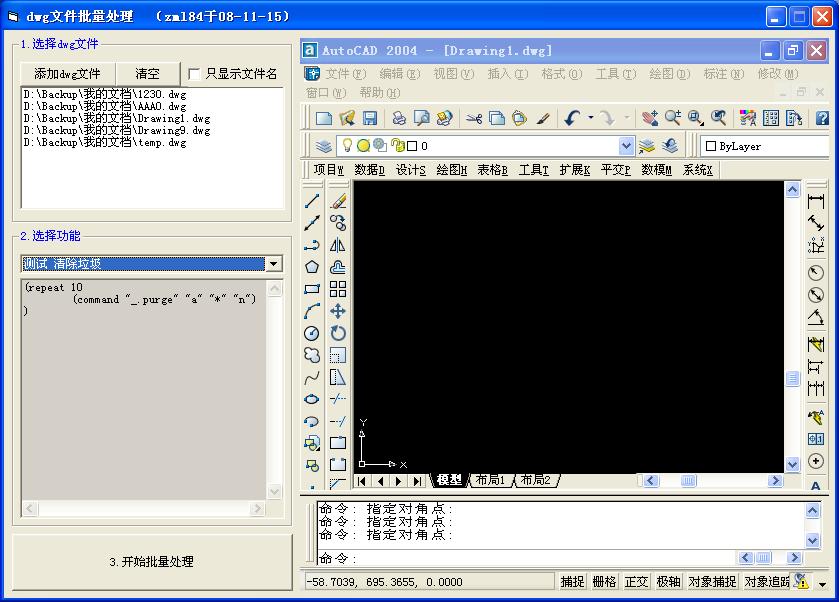839x602 pixels.
Task: Select the Ellipse draw tool
Action: coord(312,399)
